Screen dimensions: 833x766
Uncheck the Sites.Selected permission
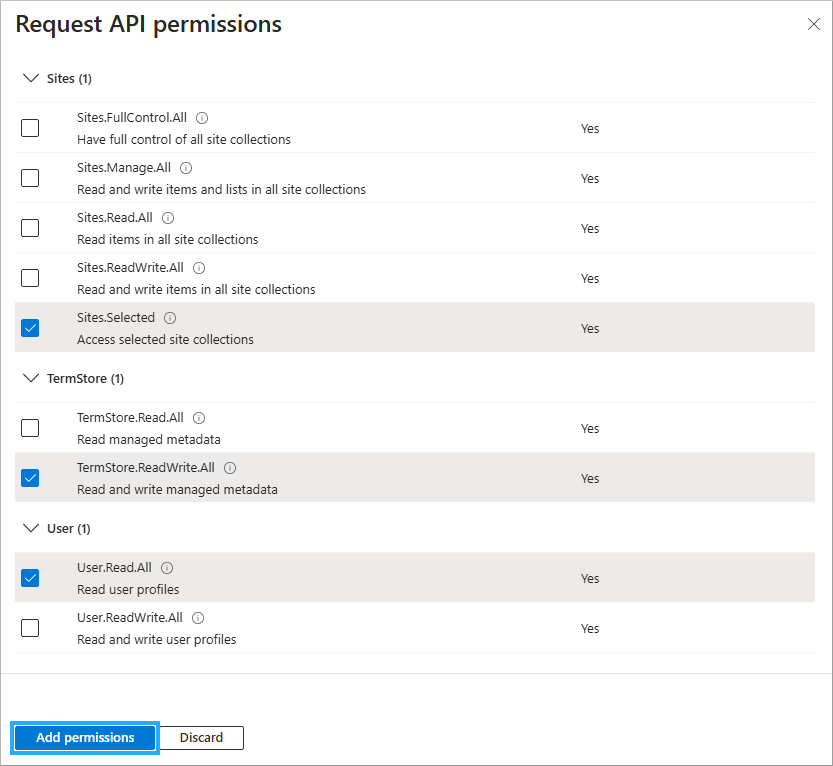pos(30,328)
